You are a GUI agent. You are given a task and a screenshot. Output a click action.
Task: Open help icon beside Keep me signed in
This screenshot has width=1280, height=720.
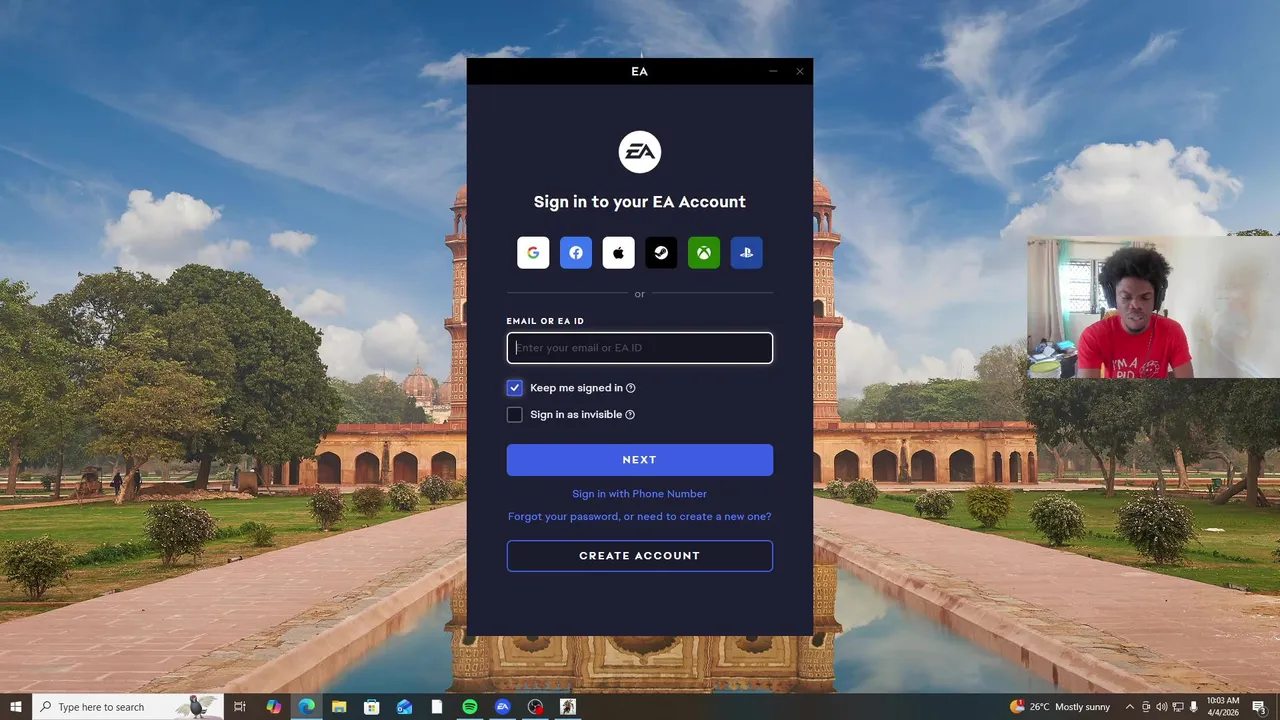click(x=630, y=388)
